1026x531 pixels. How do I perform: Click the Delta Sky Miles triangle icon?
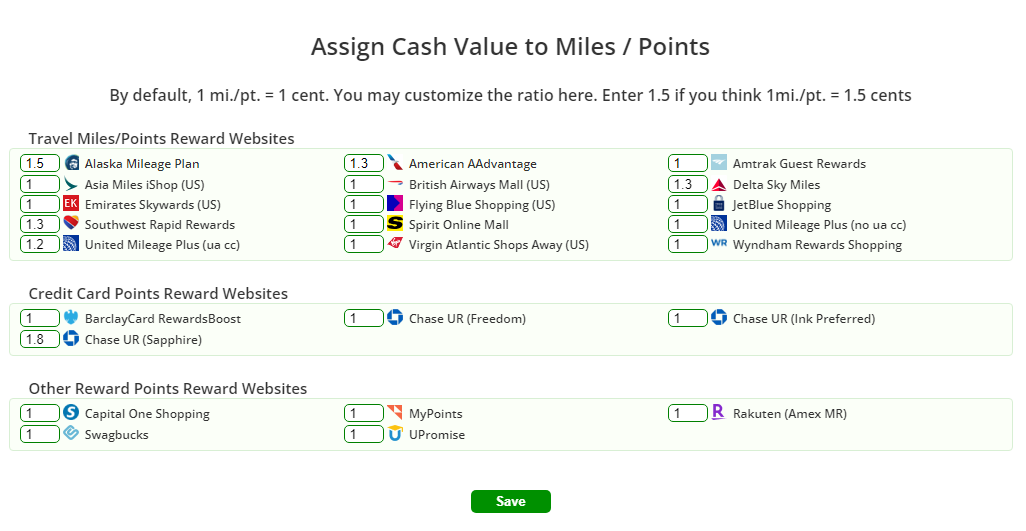pos(719,185)
